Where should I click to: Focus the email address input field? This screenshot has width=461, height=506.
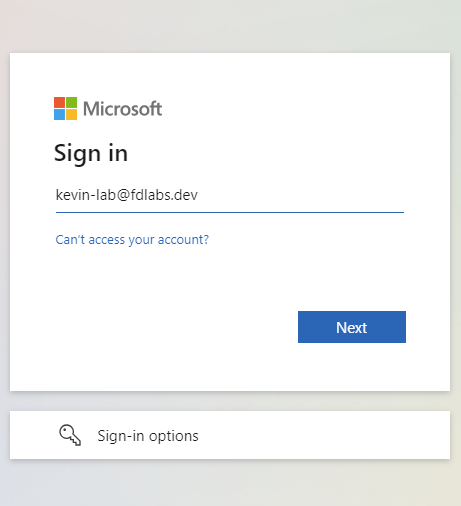point(230,196)
